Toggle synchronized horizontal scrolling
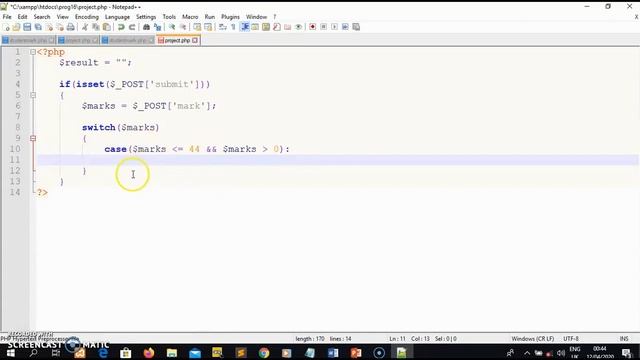Screen dimensions: 640x360 [x=208, y=27]
